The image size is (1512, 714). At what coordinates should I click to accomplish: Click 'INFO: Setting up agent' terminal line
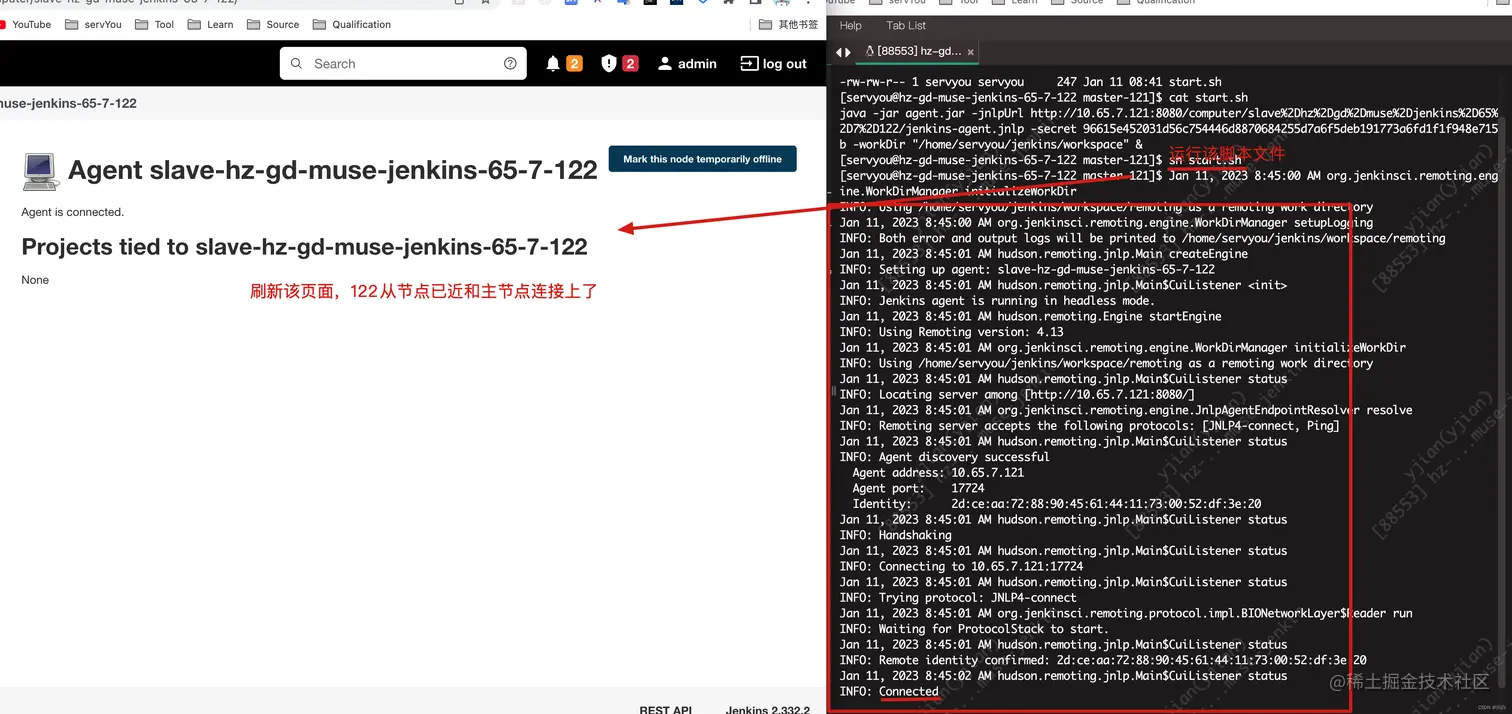pyautogui.click(x=1027, y=269)
